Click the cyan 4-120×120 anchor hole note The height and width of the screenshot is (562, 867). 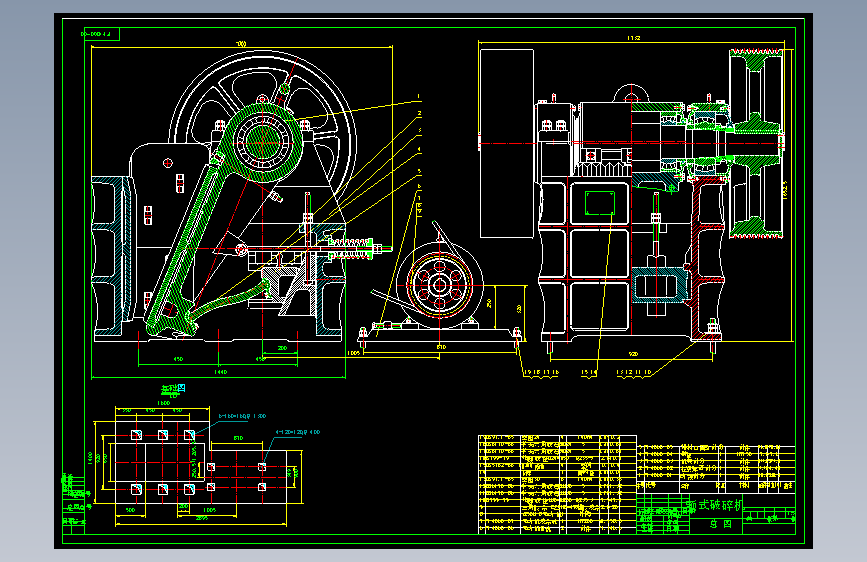[x=297, y=432]
